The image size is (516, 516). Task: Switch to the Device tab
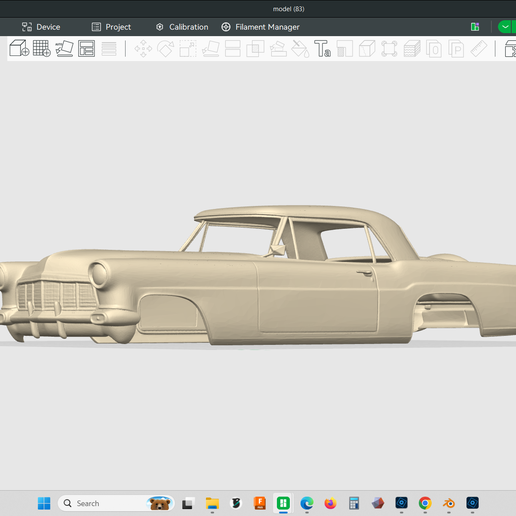41,27
